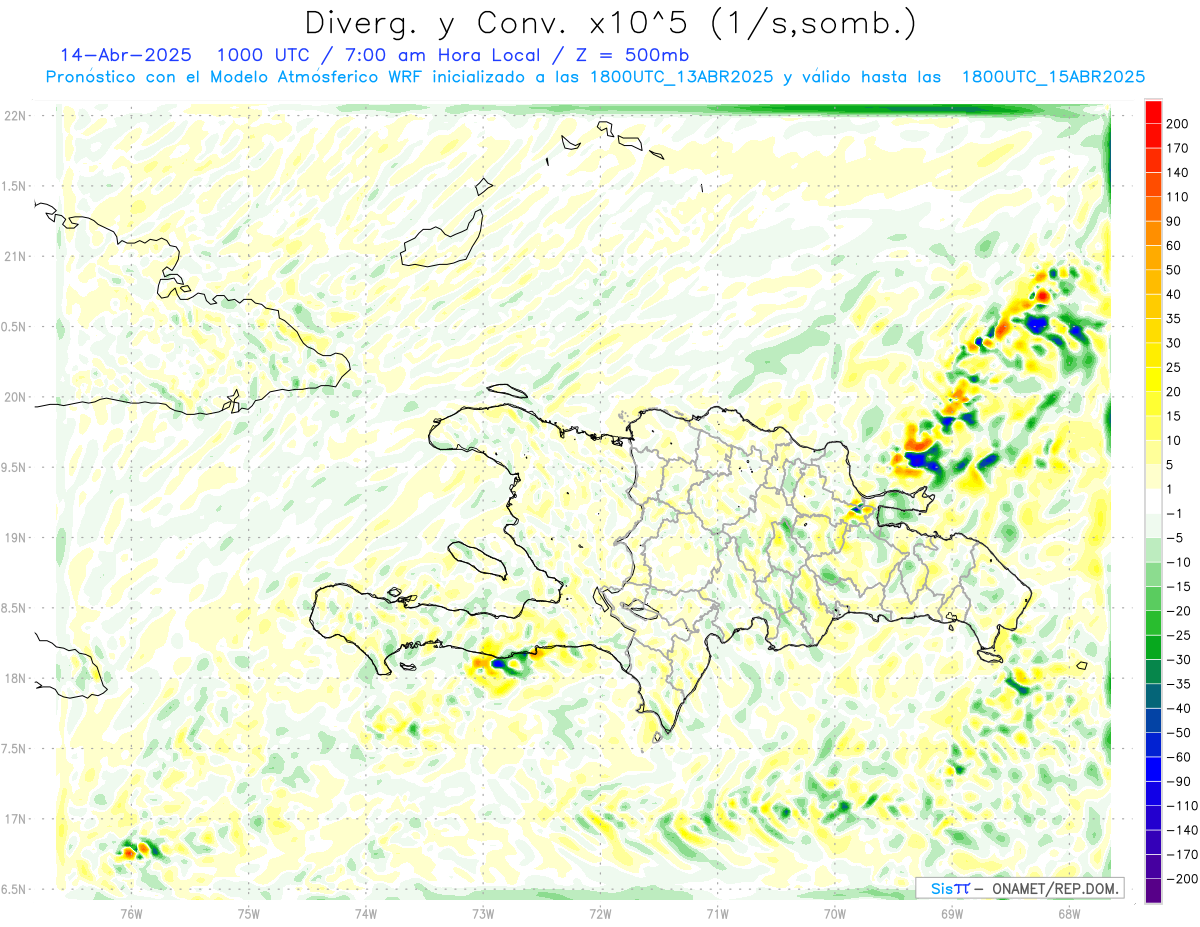Click the '76W' longitude label
The image size is (1200, 927).
(x=131, y=913)
